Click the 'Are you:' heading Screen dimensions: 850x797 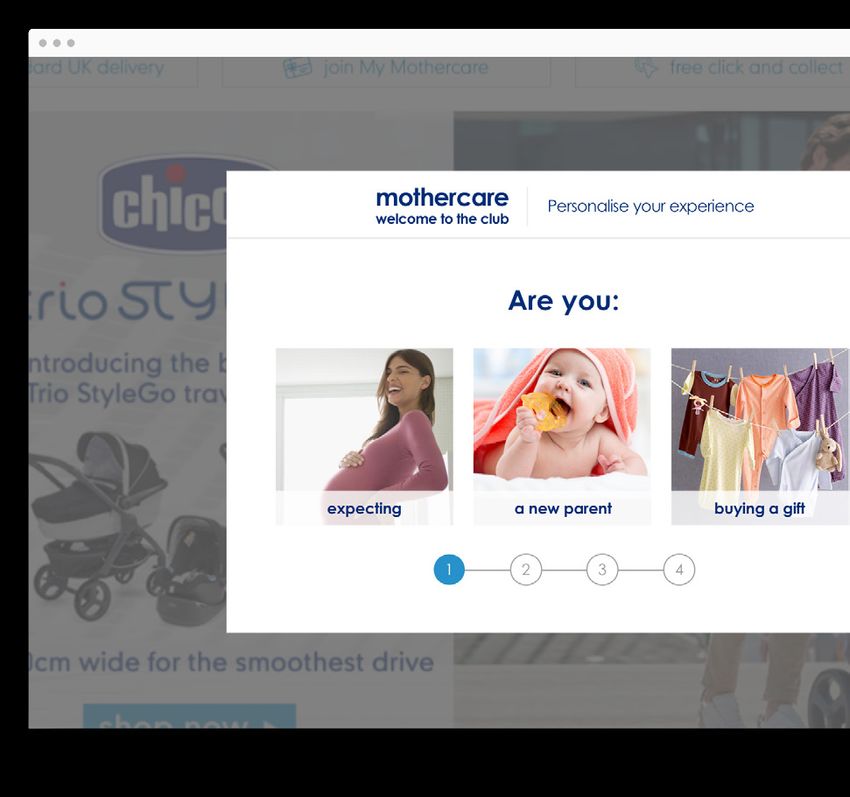(x=563, y=300)
